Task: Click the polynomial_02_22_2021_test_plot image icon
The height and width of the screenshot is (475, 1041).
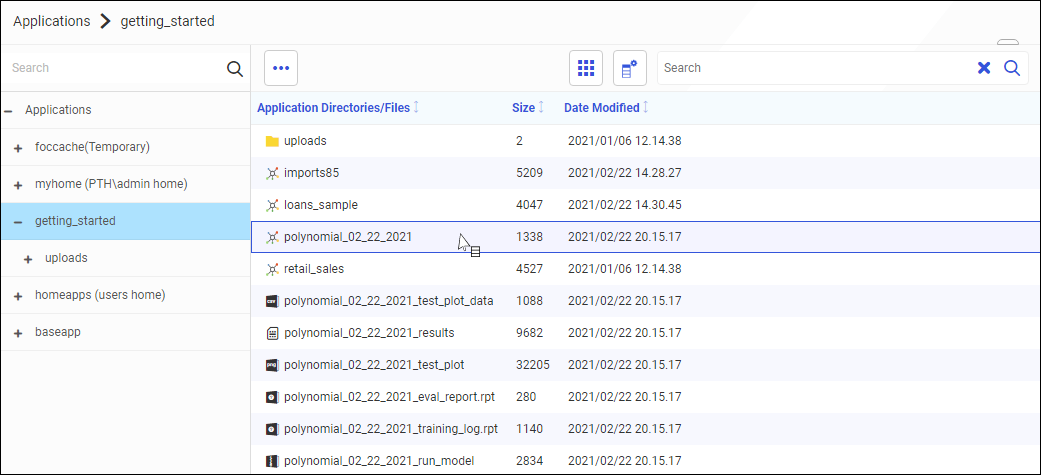Action: tap(272, 365)
